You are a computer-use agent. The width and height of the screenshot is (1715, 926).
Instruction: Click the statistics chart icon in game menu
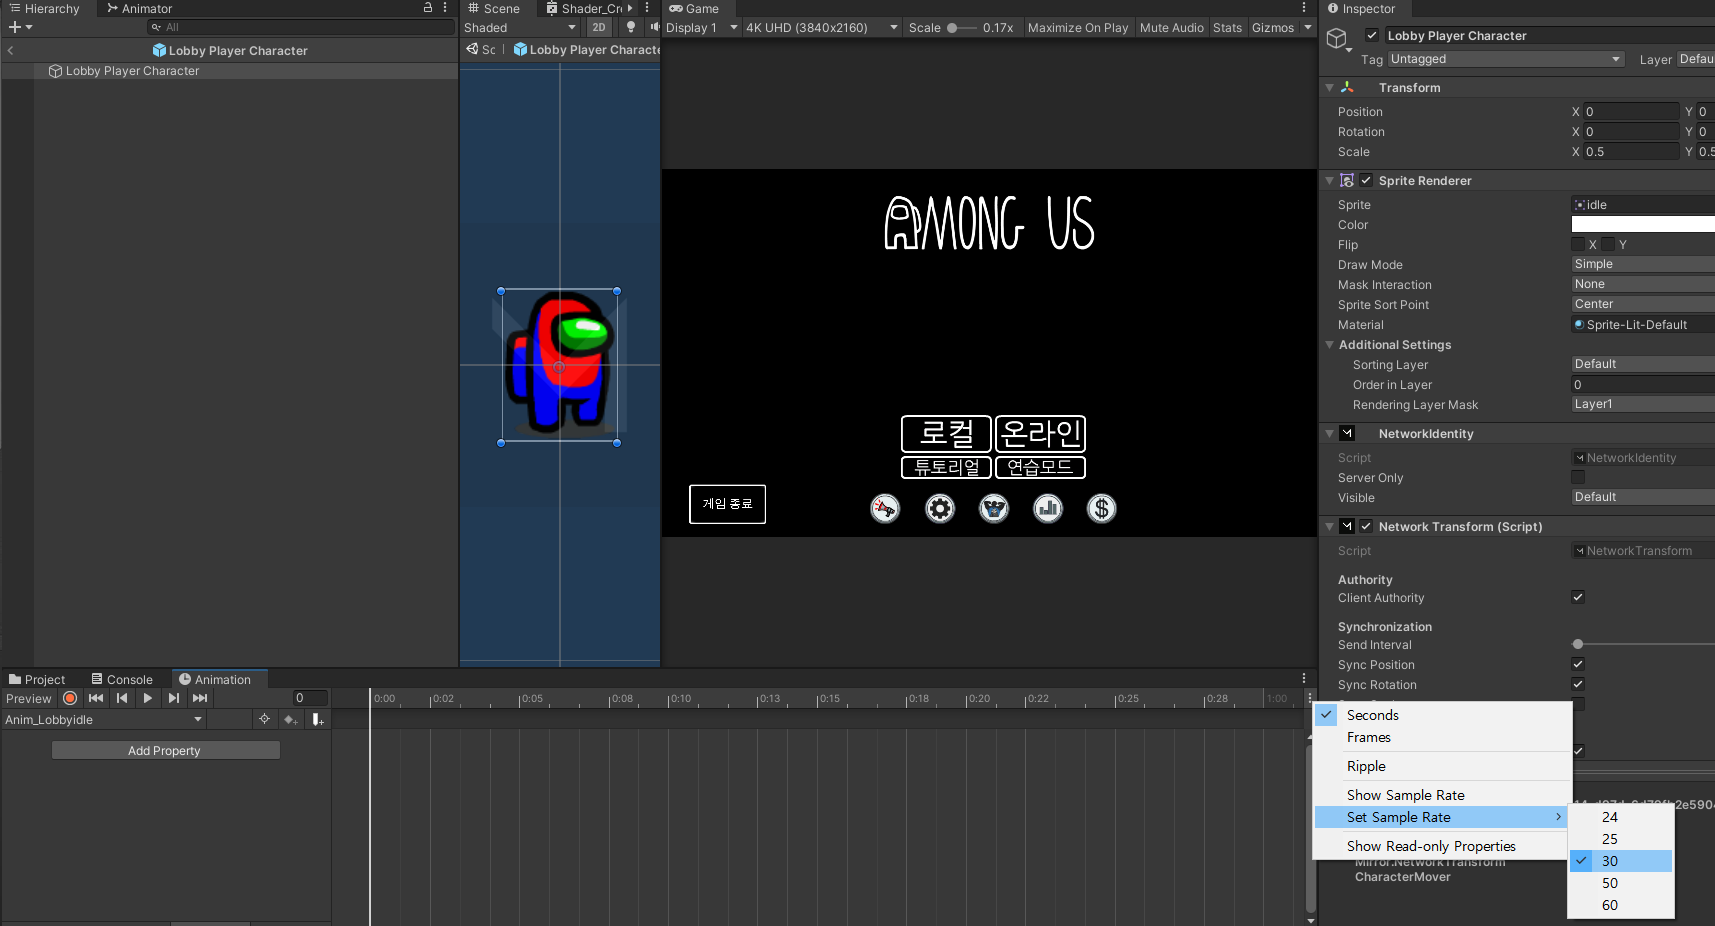click(1048, 509)
